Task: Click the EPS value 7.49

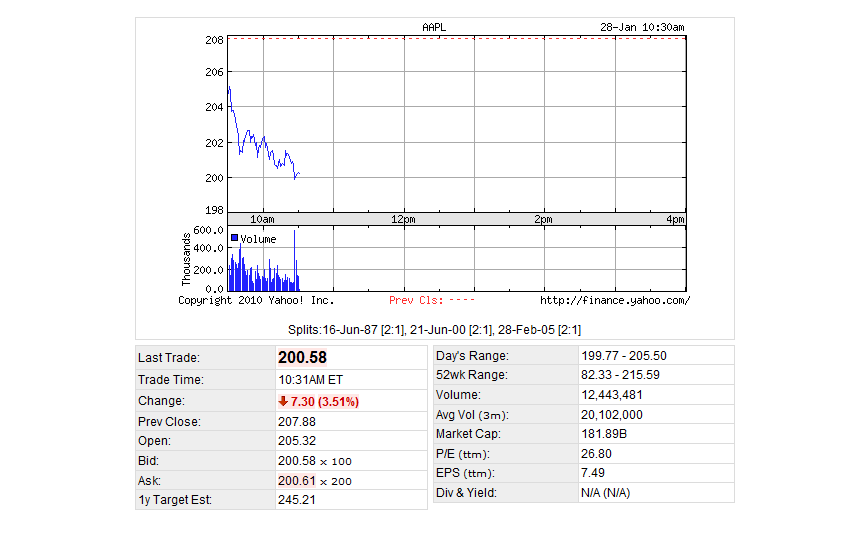Action: pos(593,473)
